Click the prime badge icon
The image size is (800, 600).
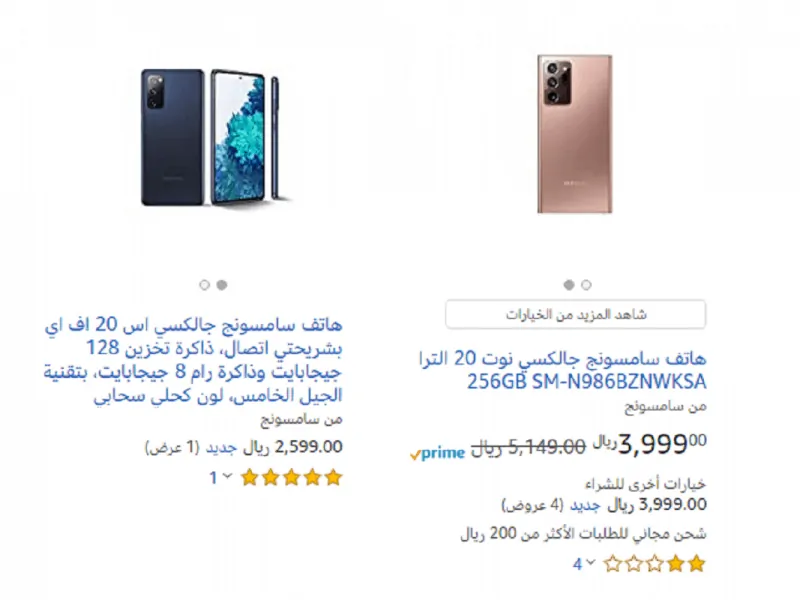[x=438, y=453]
